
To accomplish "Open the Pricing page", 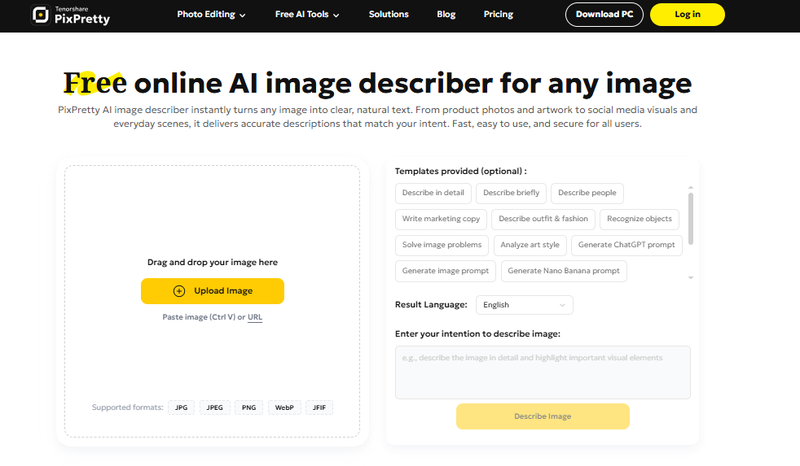I will 498,14.
